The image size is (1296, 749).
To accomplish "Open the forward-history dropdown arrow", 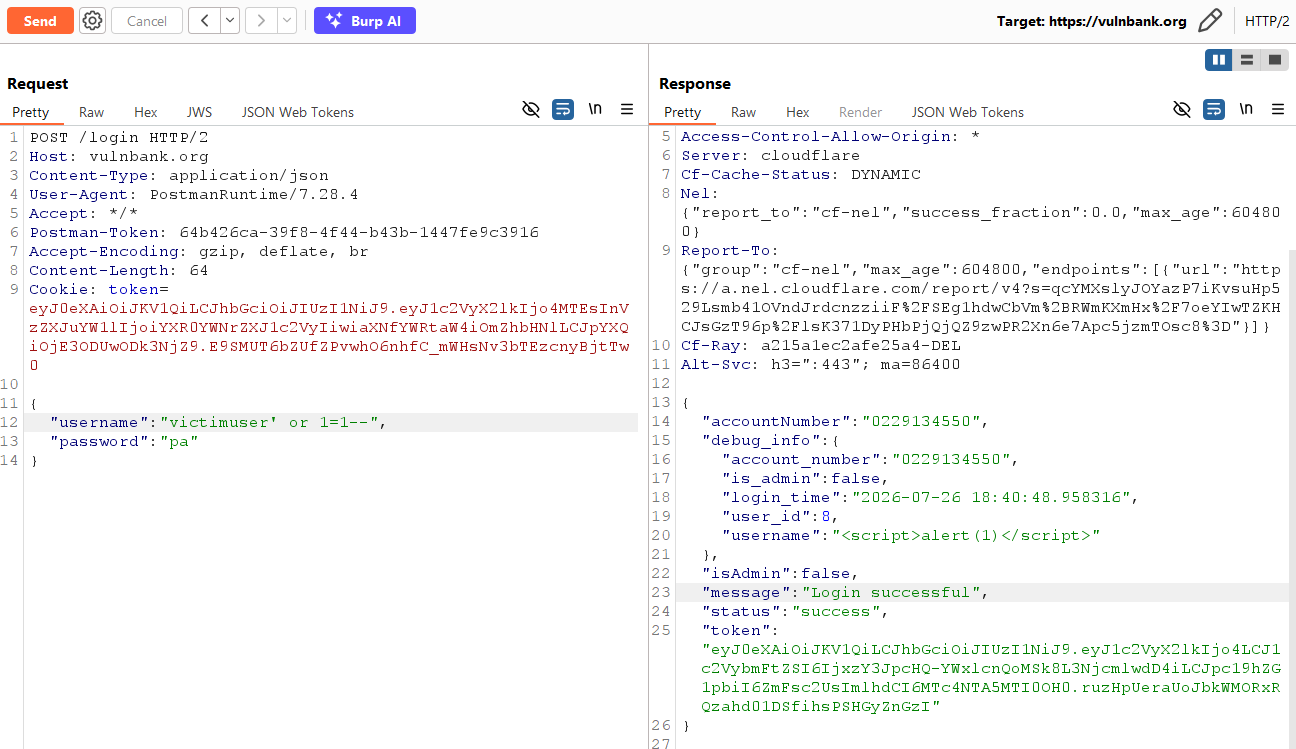I will [287, 21].
